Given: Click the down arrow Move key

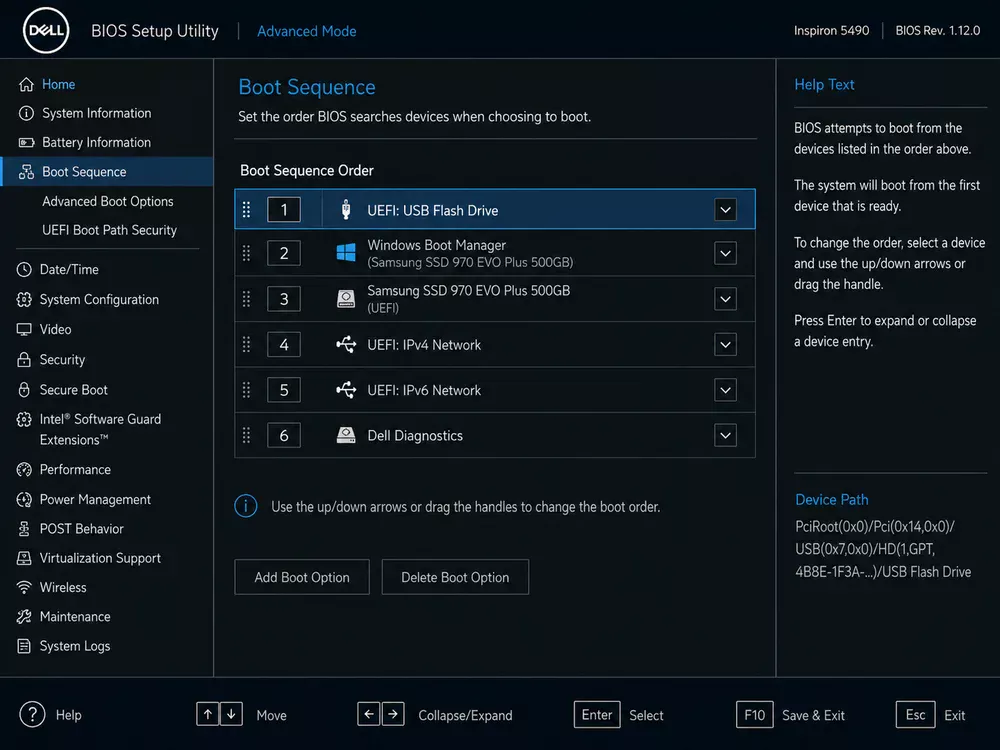Looking at the screenshot, I should tap(232, 714).
